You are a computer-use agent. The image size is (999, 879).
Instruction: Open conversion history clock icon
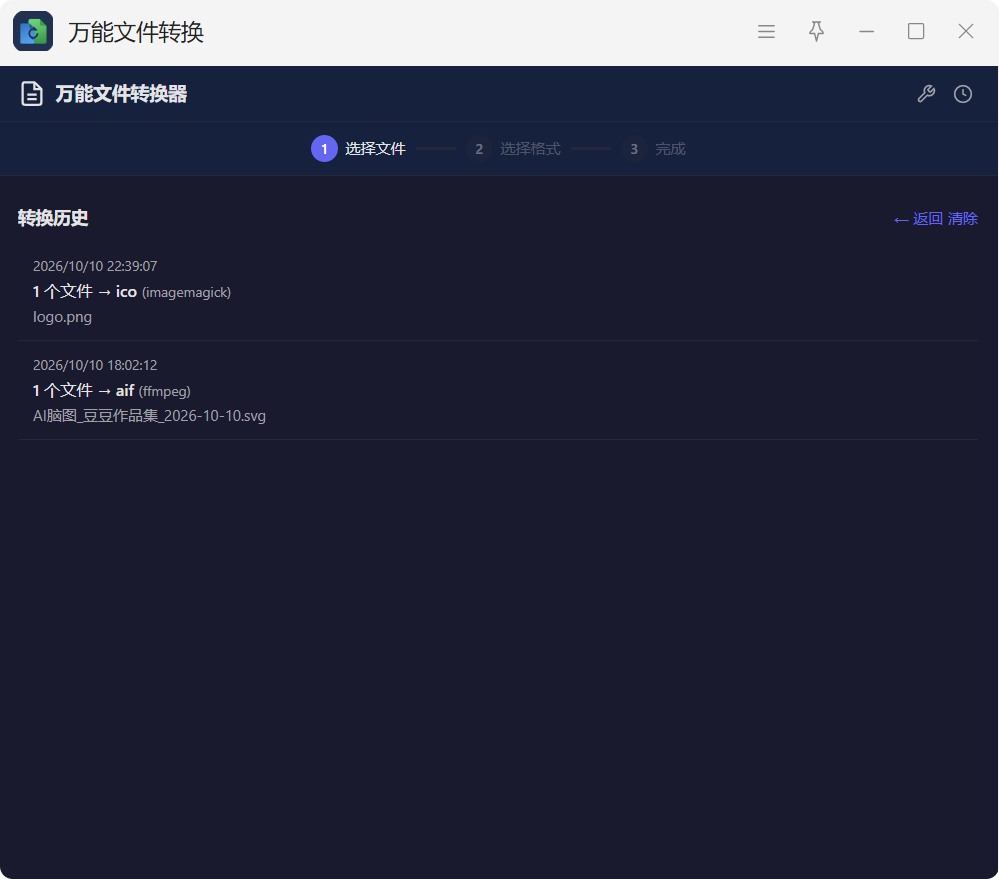(963, 94)
